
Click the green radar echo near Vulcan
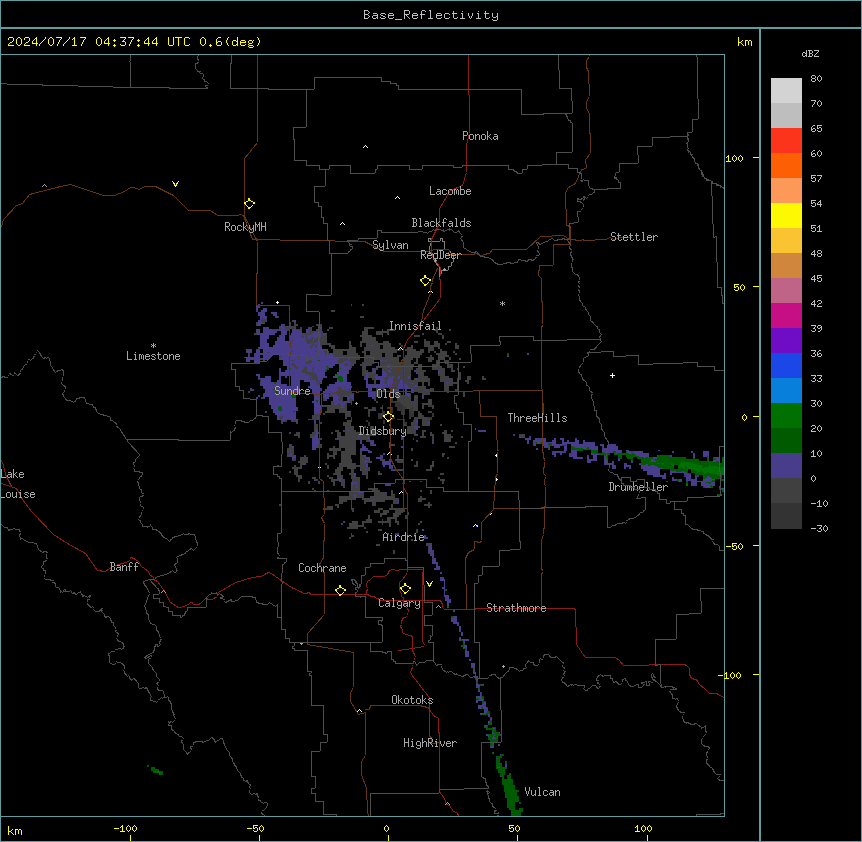[x=509, y=786]
